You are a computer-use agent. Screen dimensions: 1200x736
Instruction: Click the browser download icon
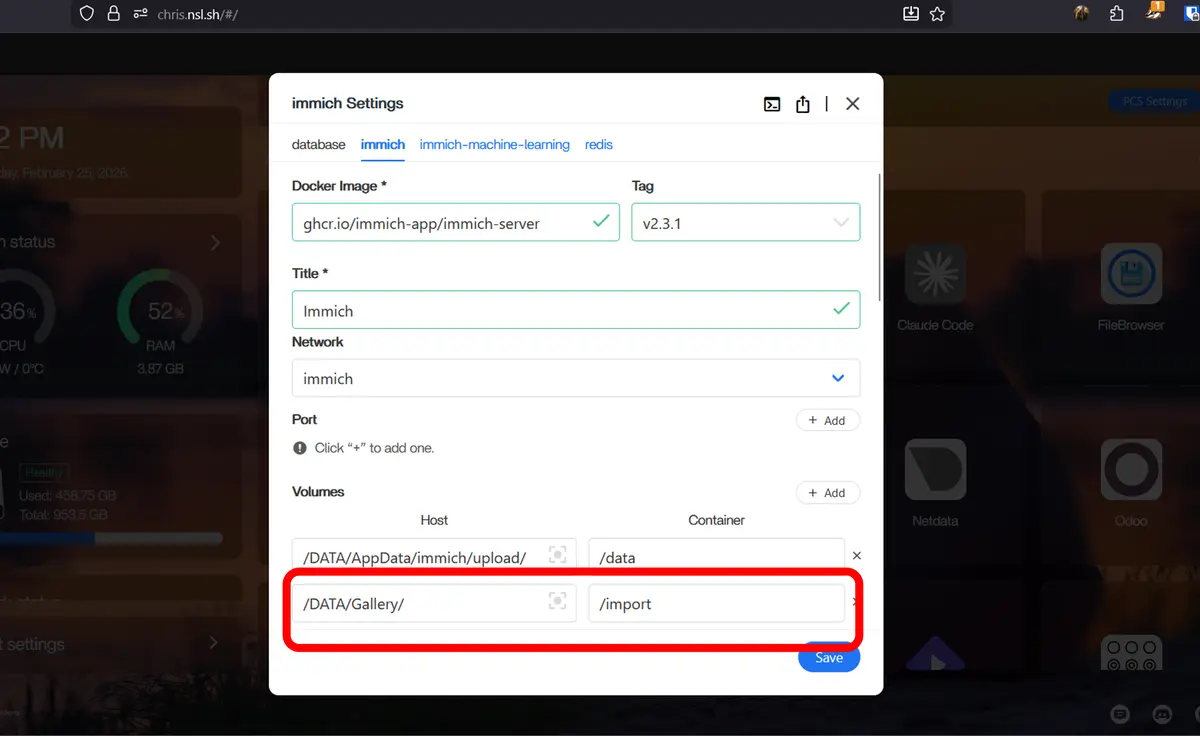click(911, 14)
